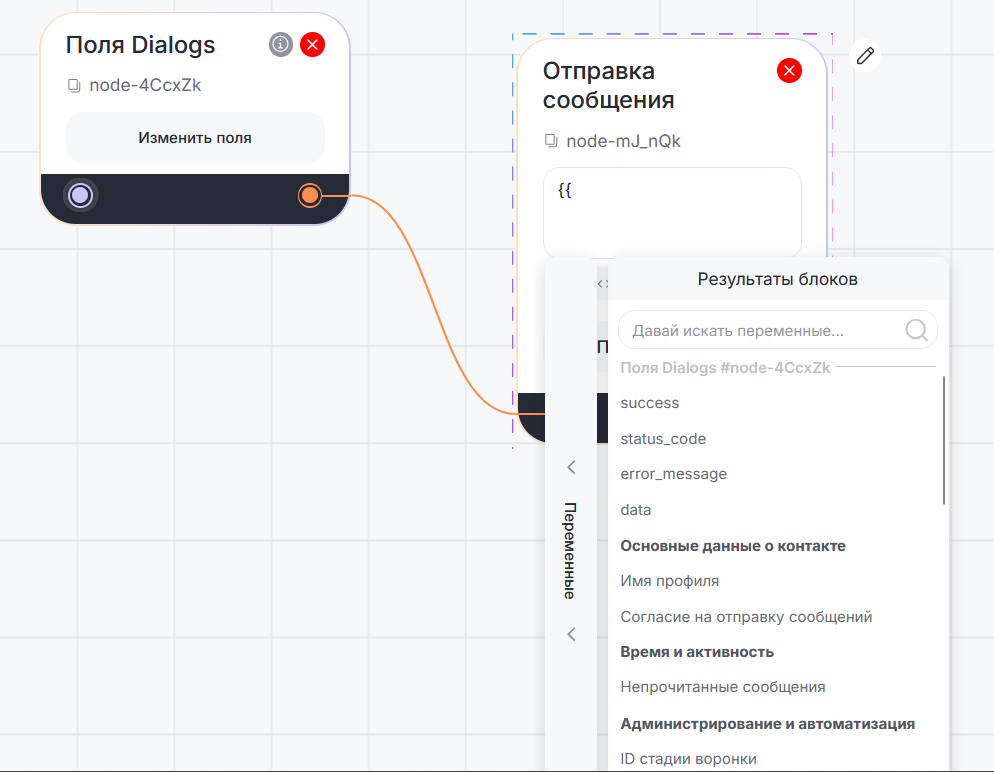Choose the error_message variable
994x772 pixels.
click(673, 474)
